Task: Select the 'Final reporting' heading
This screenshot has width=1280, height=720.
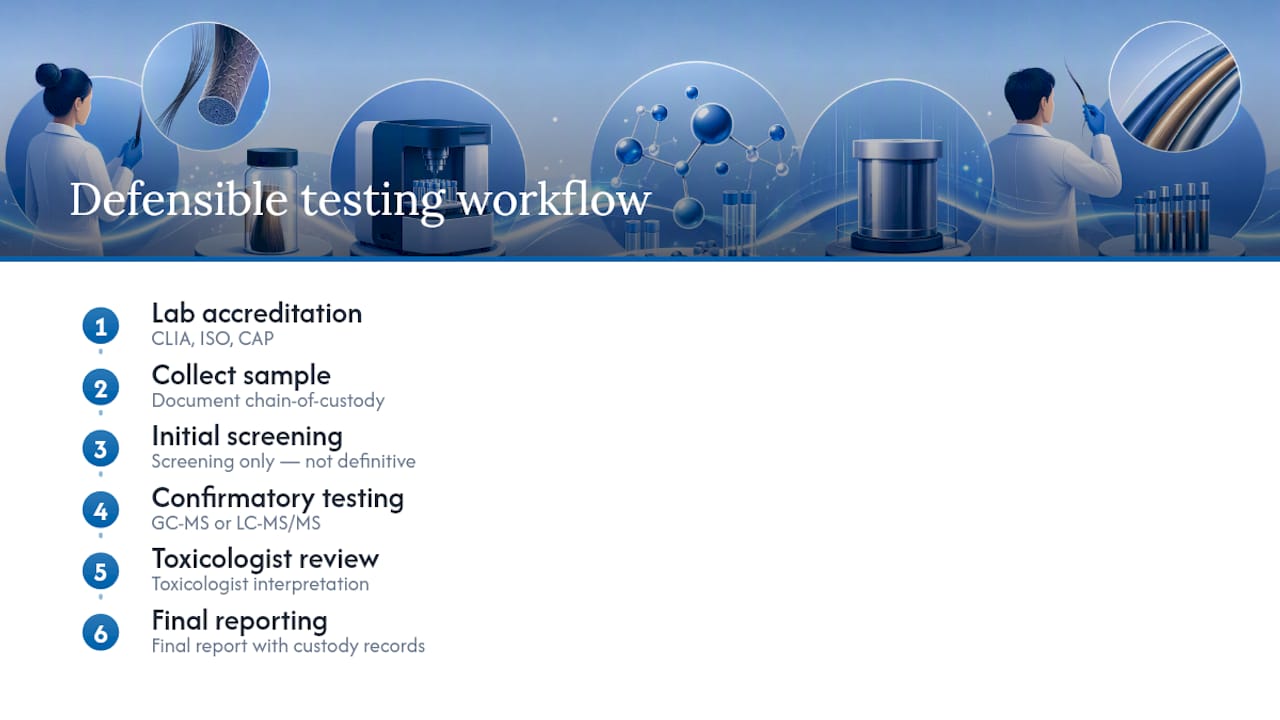Action: pyautogui.click(x=240, y=621)
